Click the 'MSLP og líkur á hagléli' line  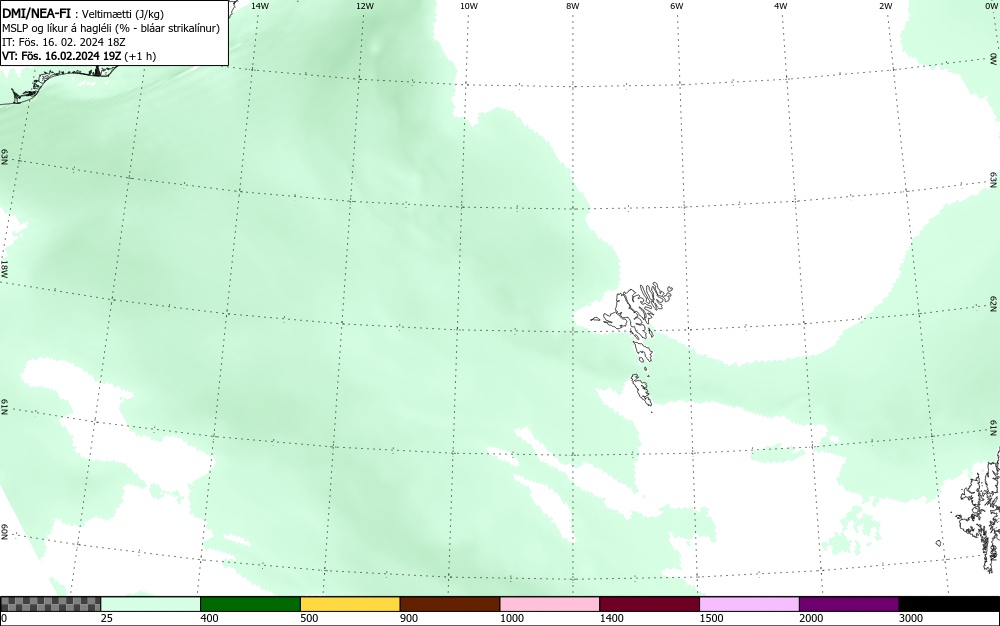click(x=111, y=29)
